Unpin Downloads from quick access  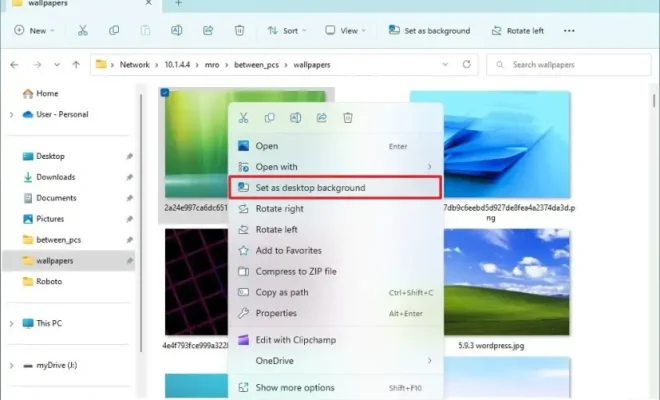(130, 177)
